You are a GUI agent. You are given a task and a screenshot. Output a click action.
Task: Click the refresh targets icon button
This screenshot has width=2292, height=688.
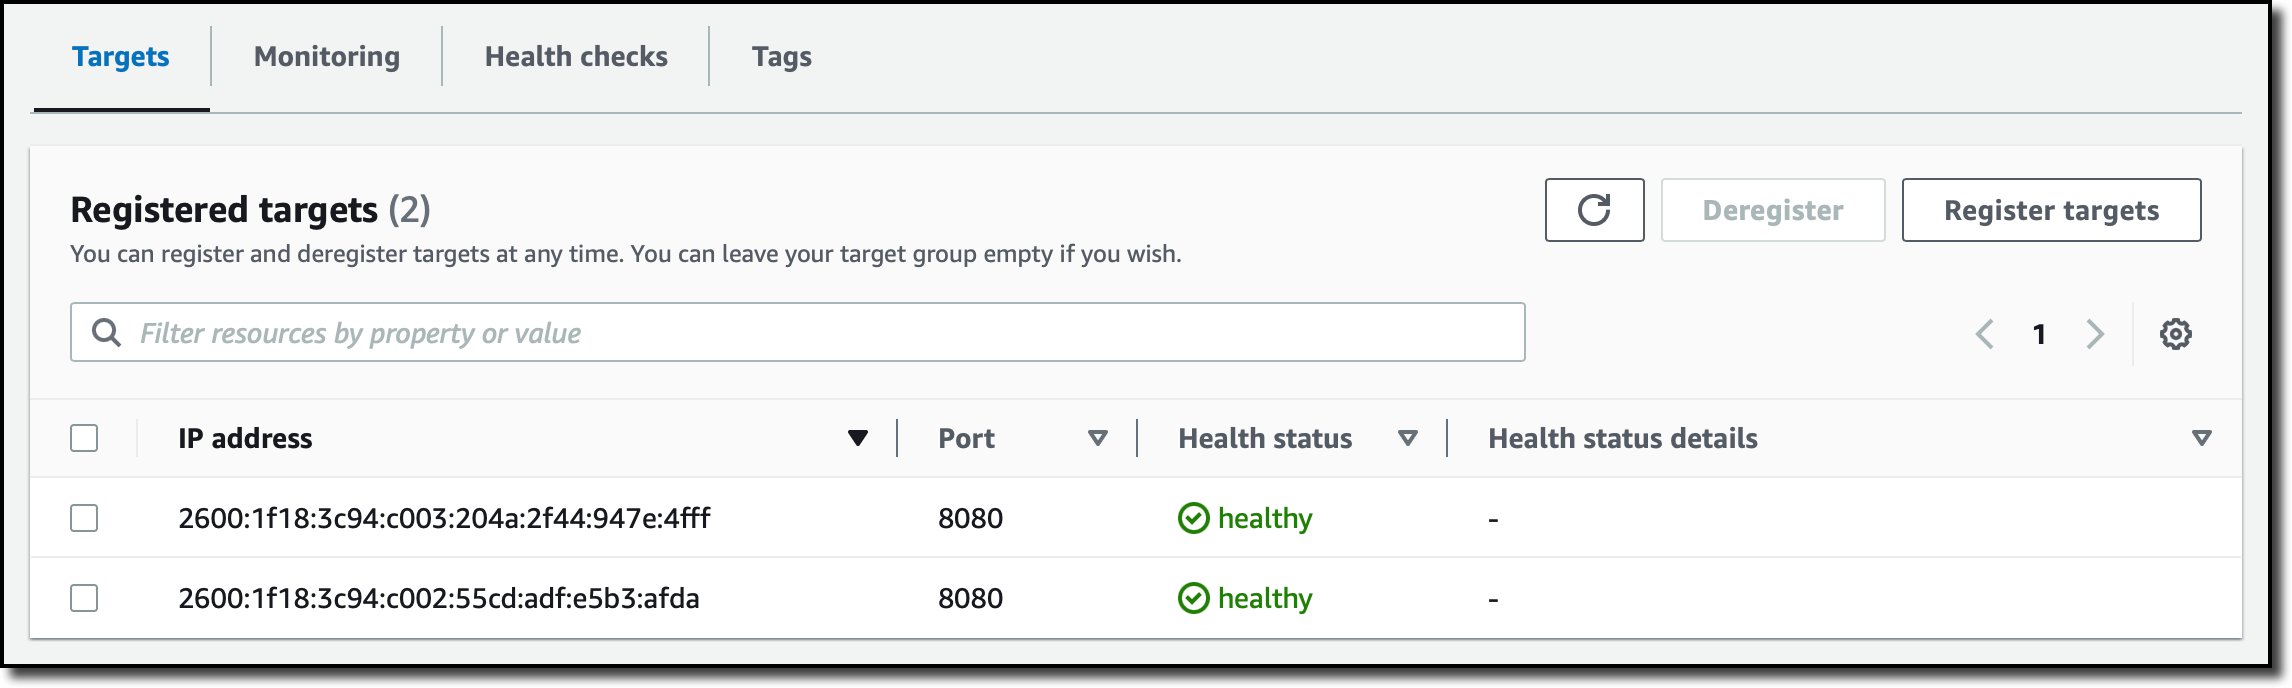(x=1594, y=210)
